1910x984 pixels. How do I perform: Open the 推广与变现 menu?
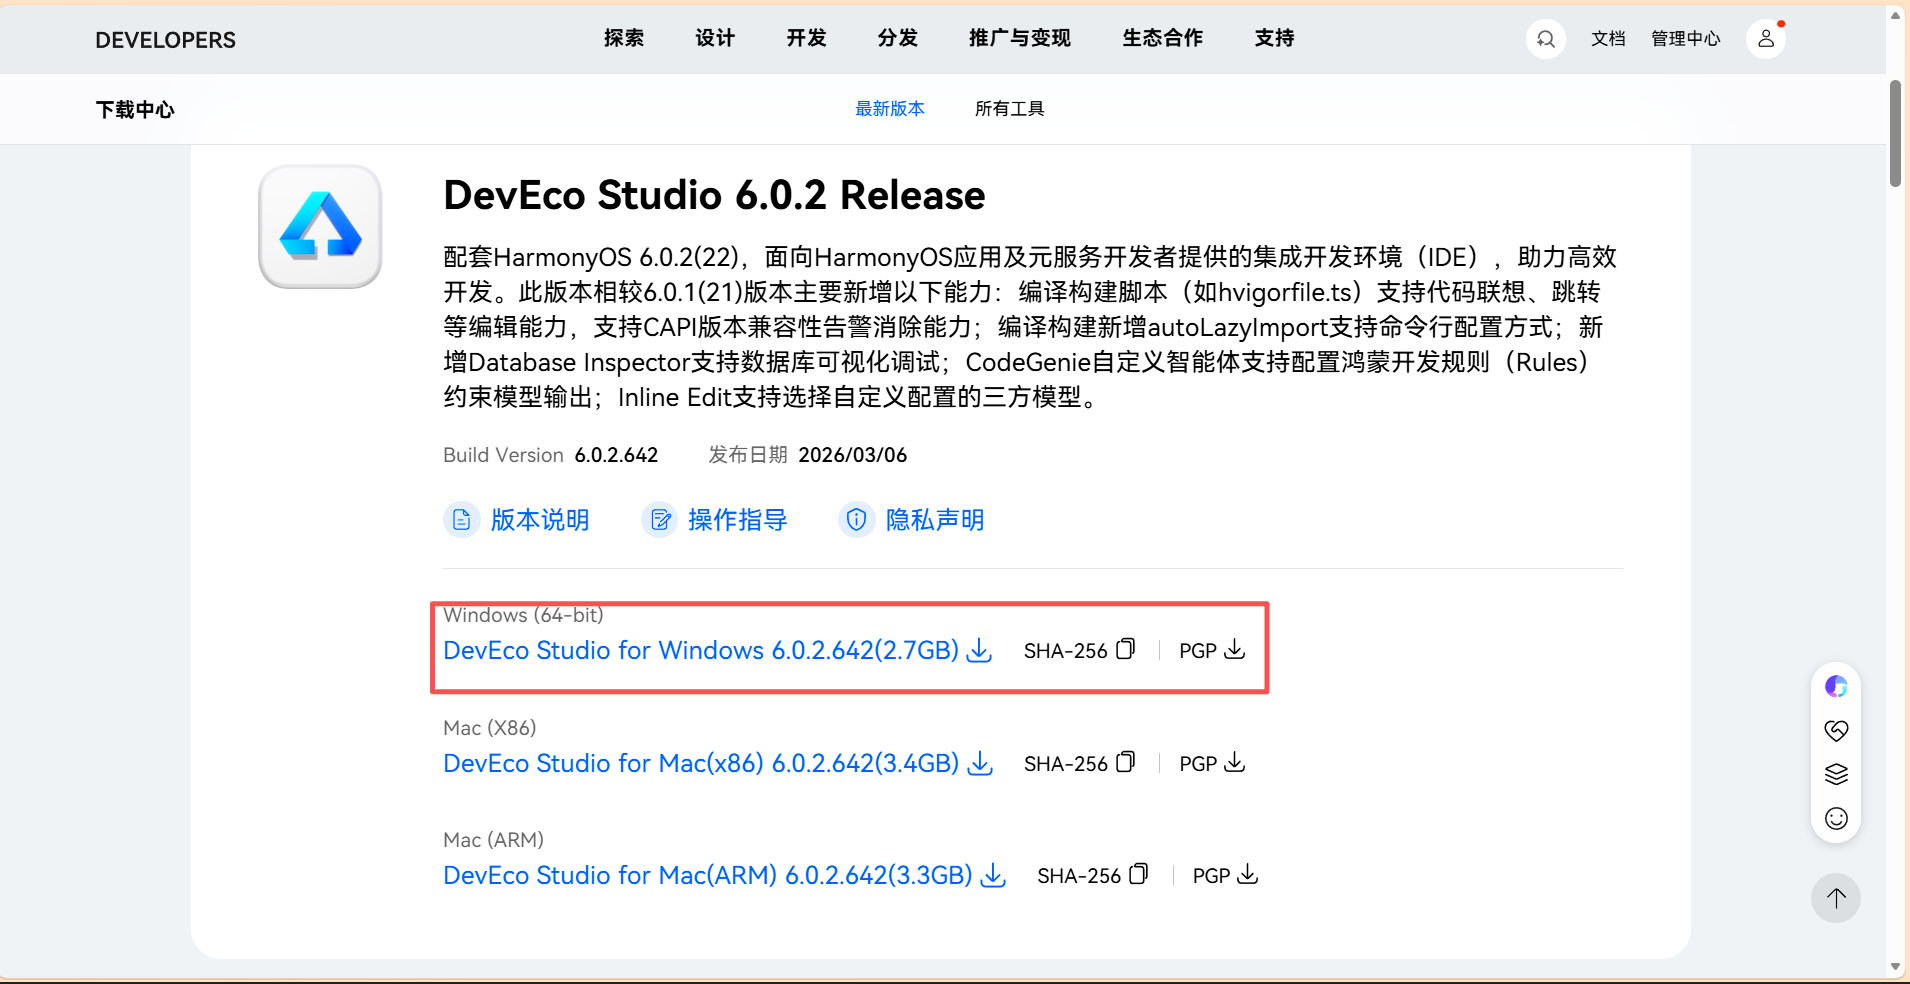click(x=1020, y=38)
